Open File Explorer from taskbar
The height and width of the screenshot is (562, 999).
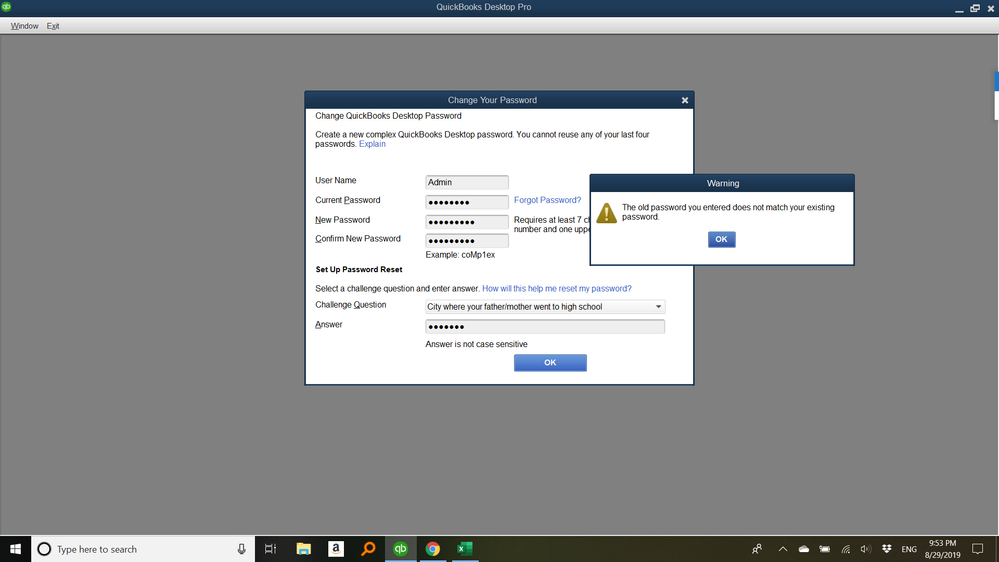pyautogui.click(x=303, y=549)
